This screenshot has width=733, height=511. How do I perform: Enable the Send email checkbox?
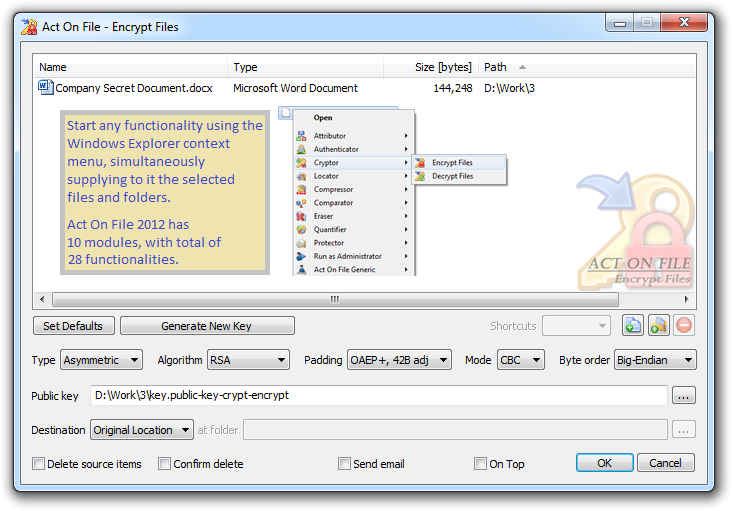pyautogui.click(x=344, y=464)
